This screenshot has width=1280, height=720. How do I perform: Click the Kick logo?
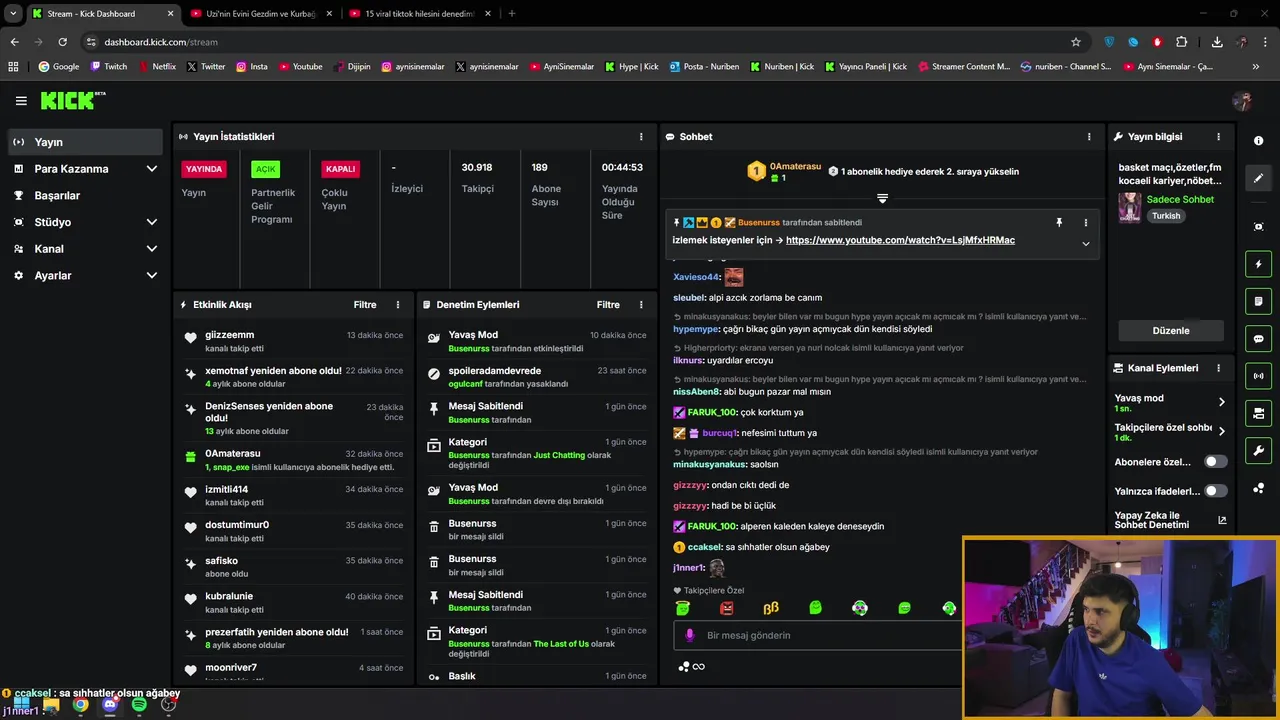(72, 100)
